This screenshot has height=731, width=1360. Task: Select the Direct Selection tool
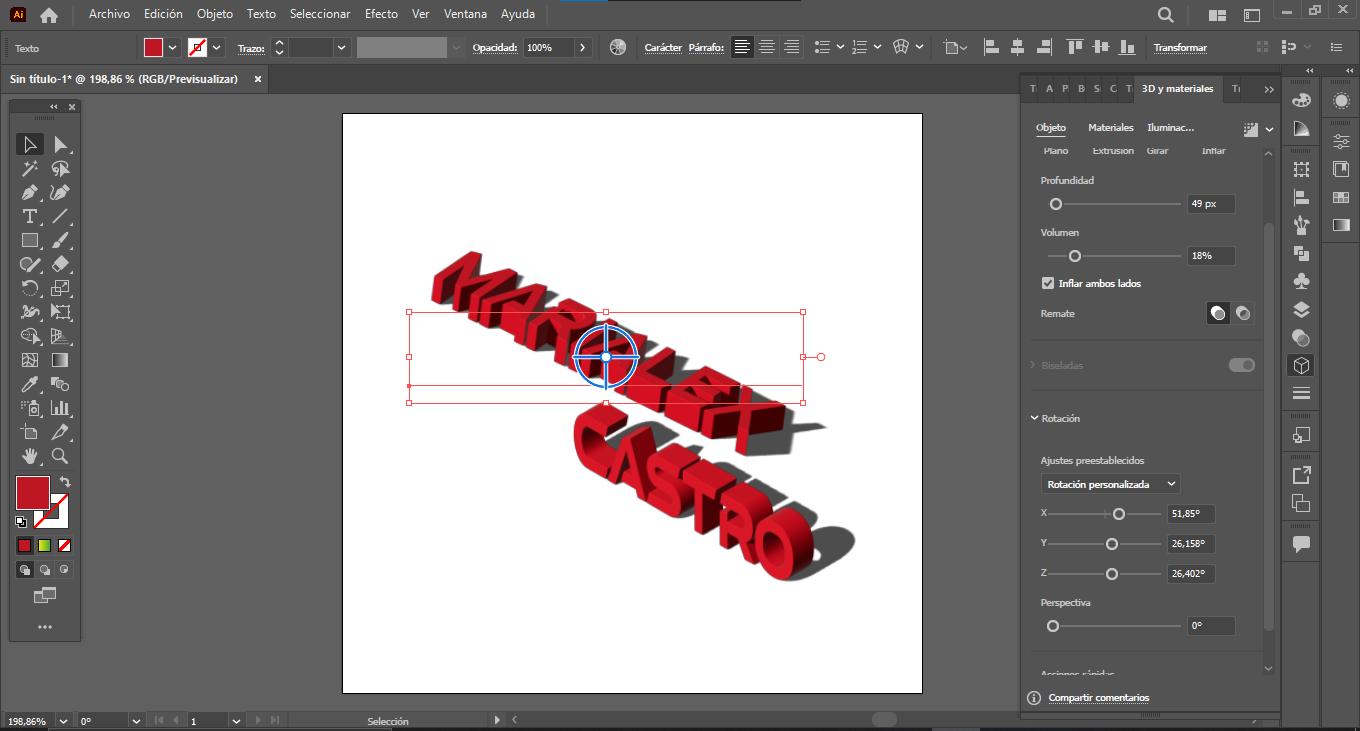[x=60, y=145]
